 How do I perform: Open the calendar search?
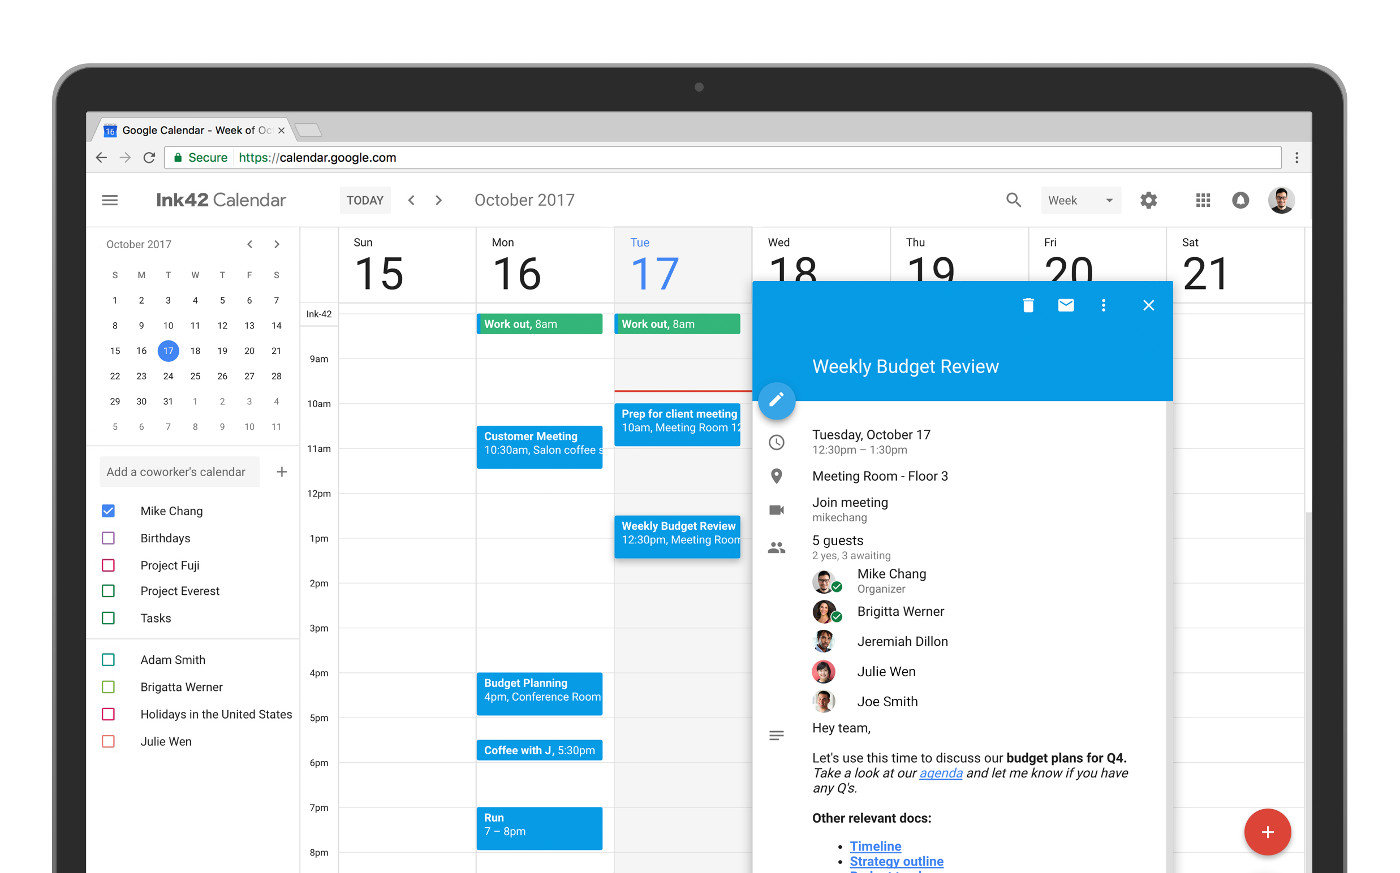click(1014, 200)
